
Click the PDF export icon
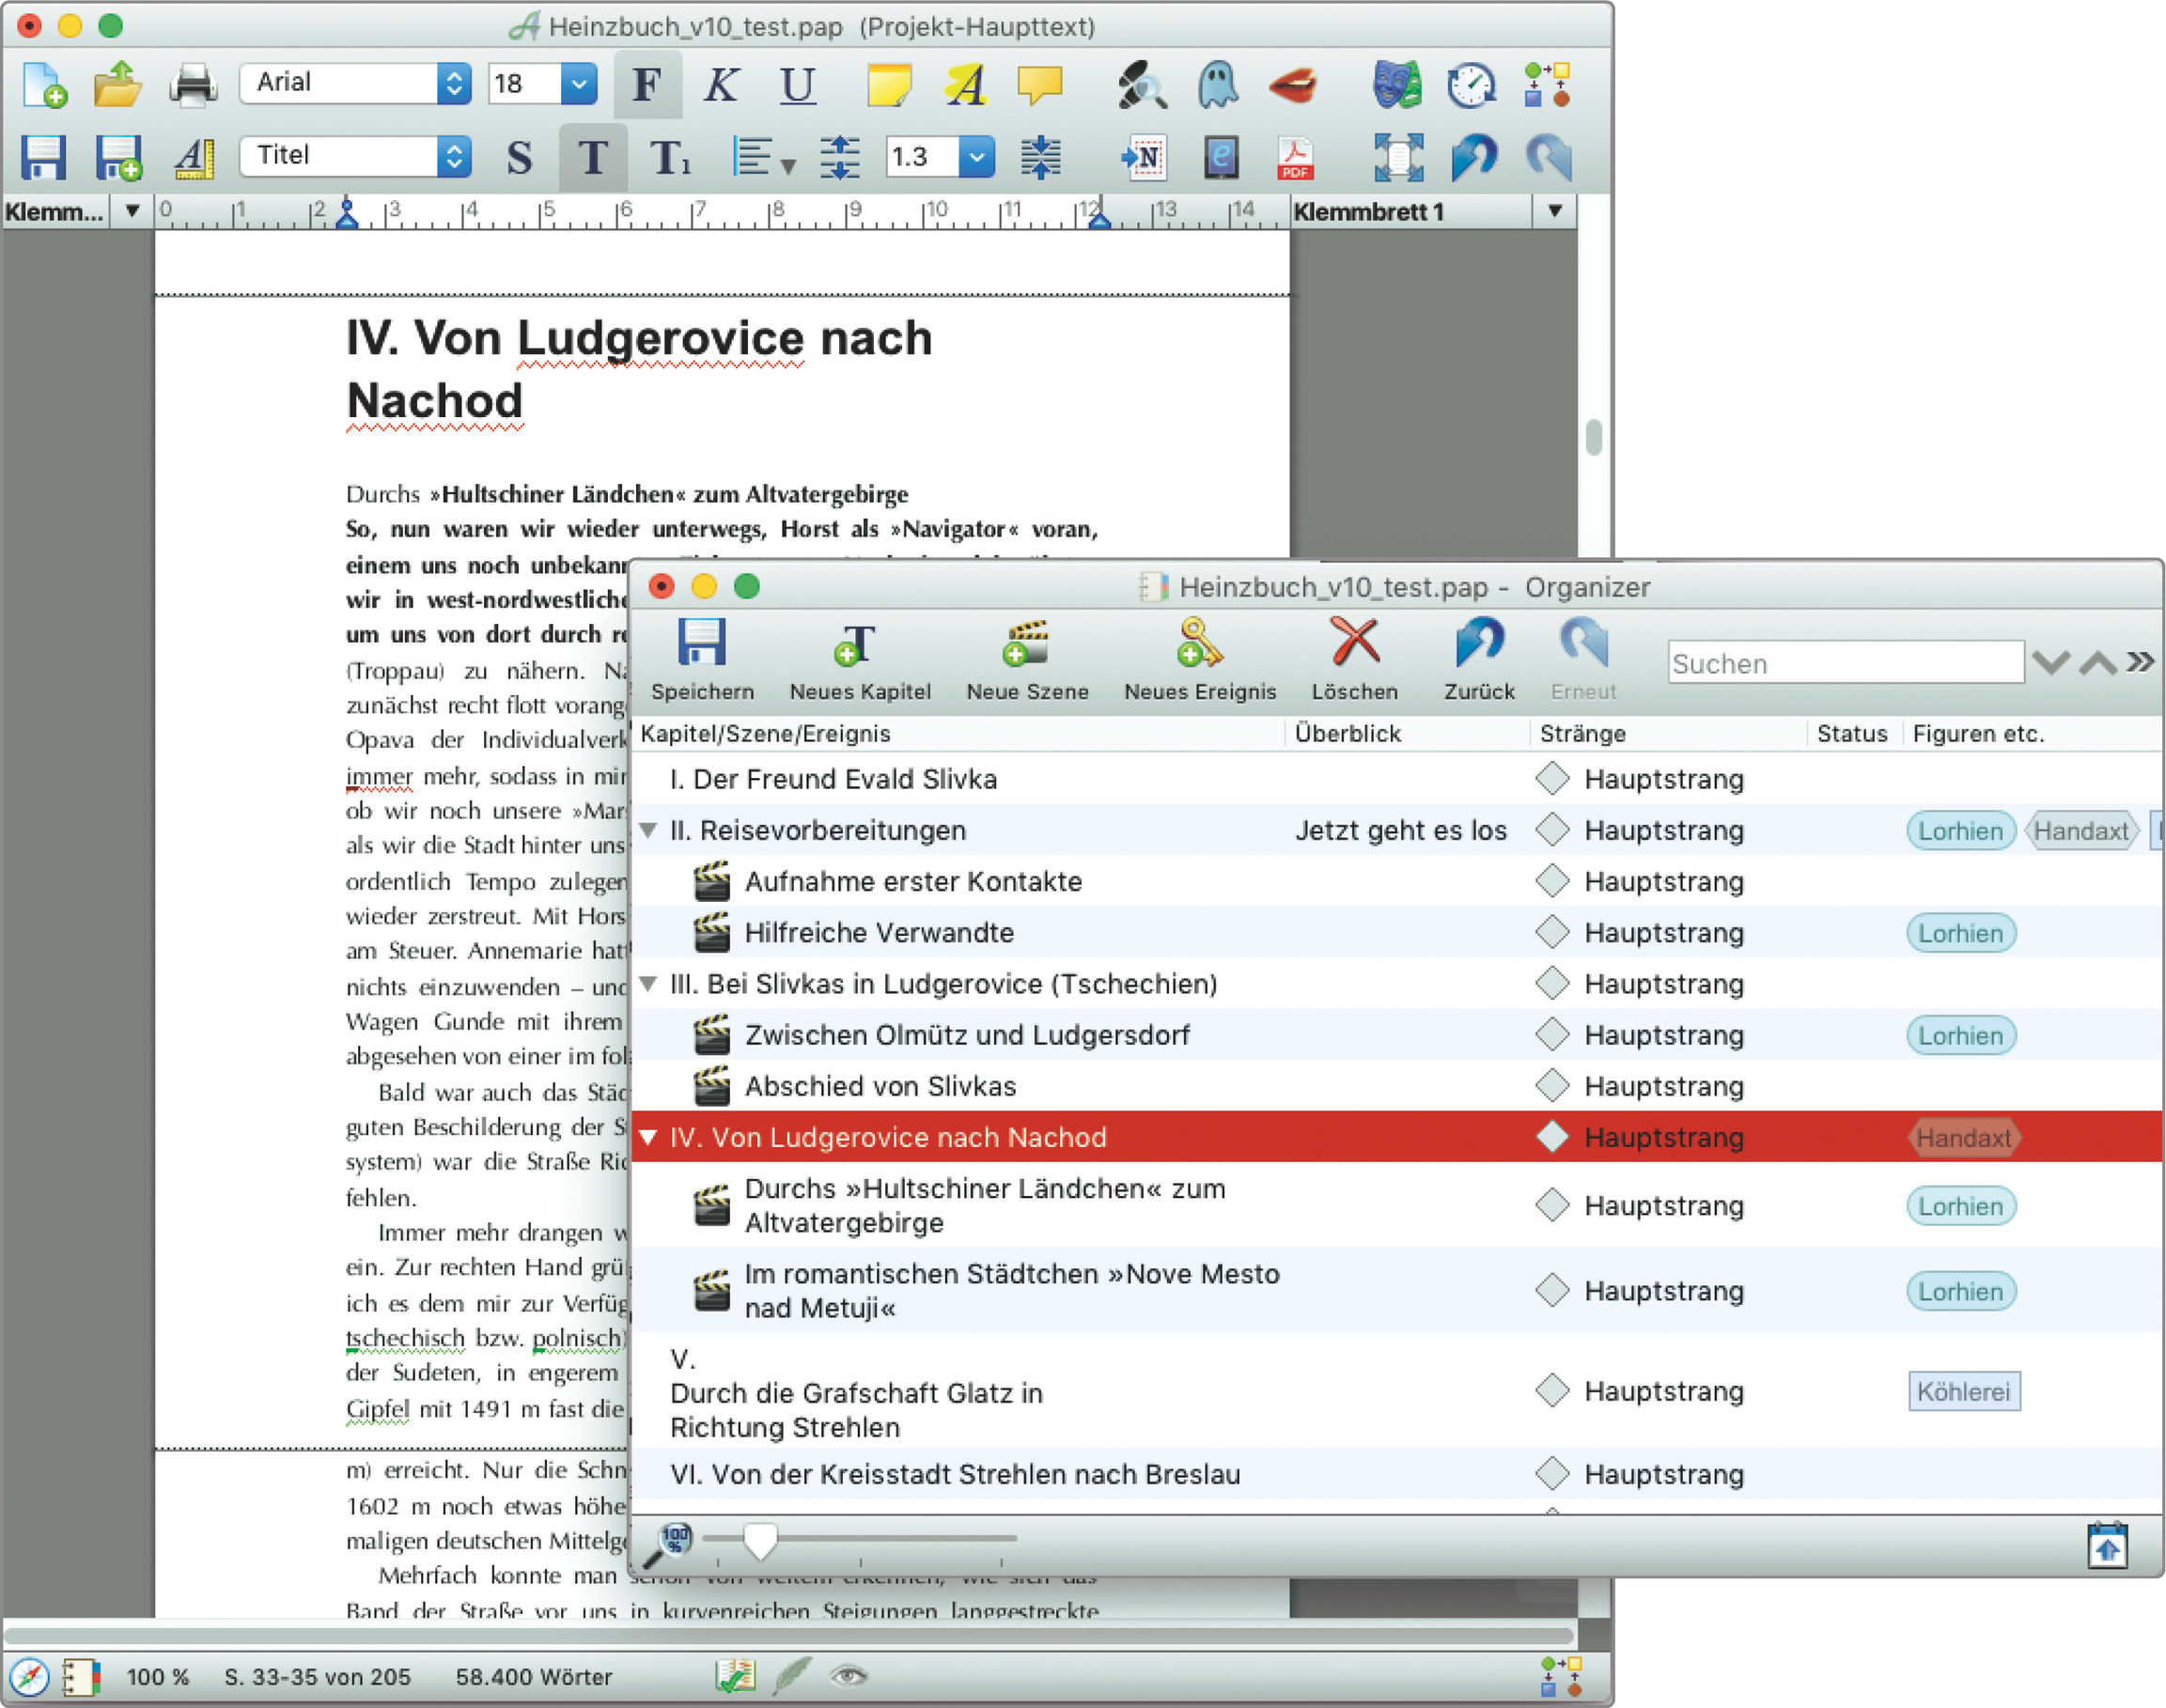[x=1295, y=157]
